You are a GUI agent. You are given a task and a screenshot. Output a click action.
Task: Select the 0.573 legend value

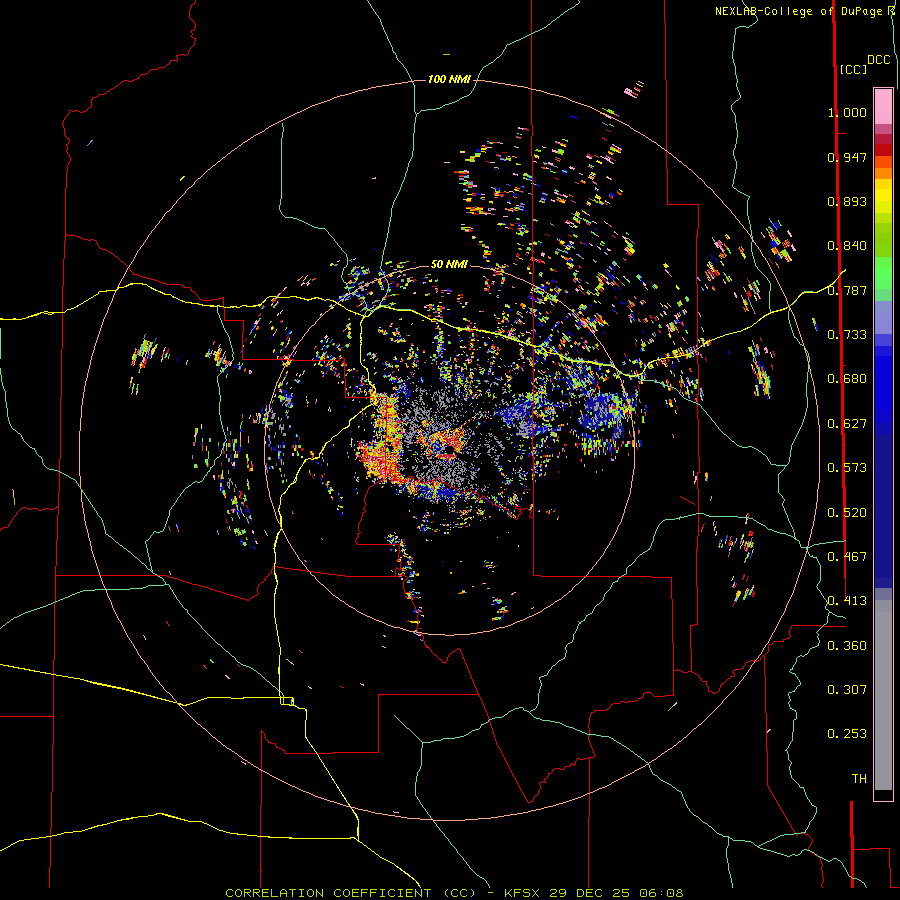(847, 468)
